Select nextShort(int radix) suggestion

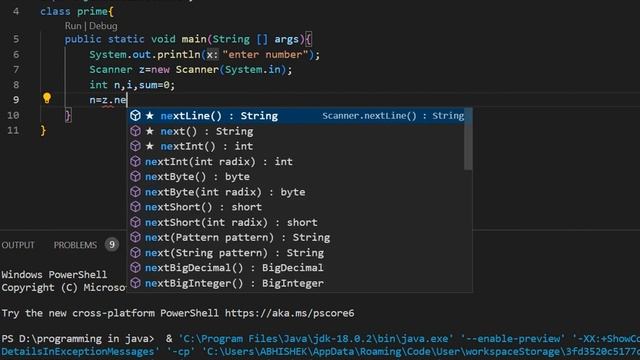pos(297,222)
